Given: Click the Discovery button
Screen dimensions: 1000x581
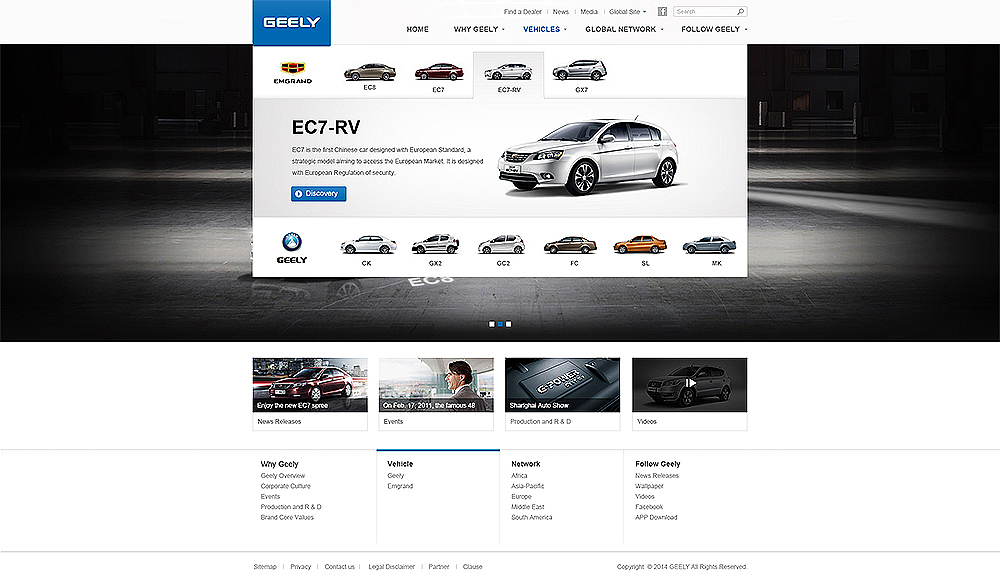Looking at the screenshot, I should click(x=318, y=194).
